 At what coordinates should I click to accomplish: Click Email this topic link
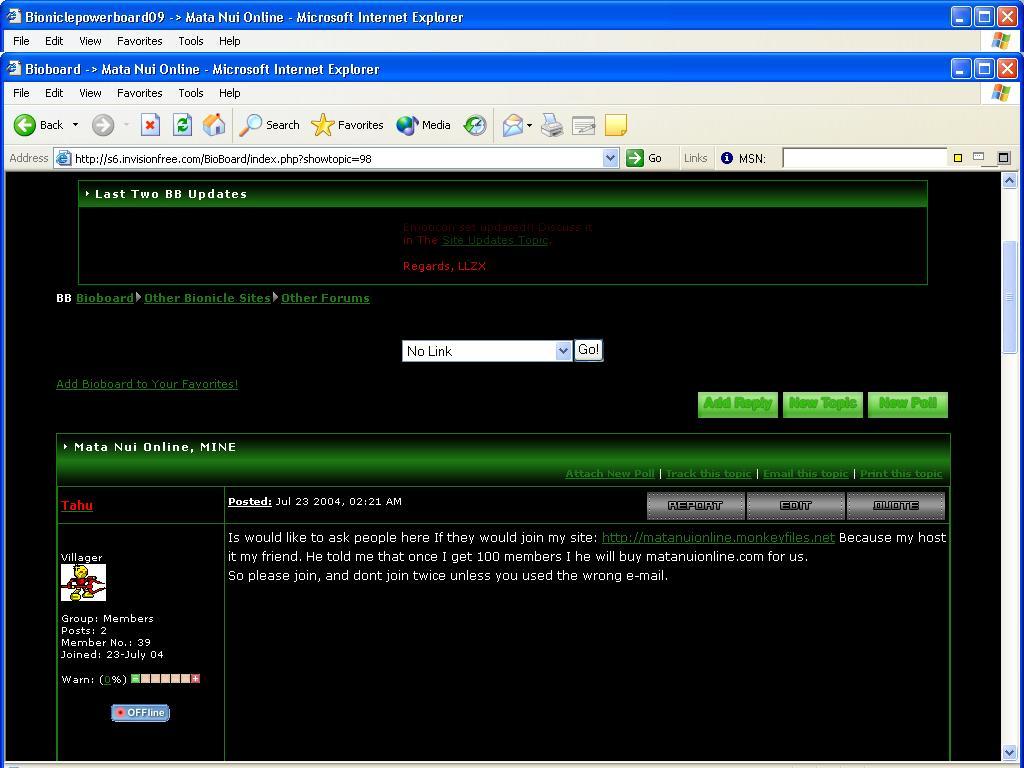pyautogui.click(x=805, y=473)
